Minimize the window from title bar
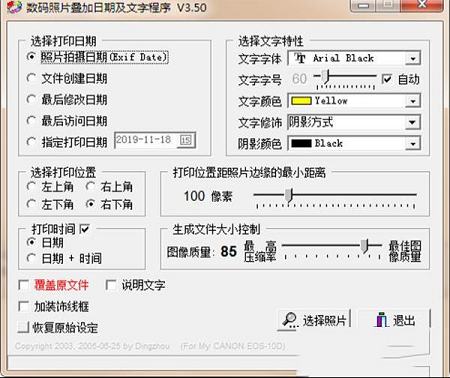This screenshot has height=378, width=450. click(364, 6)
